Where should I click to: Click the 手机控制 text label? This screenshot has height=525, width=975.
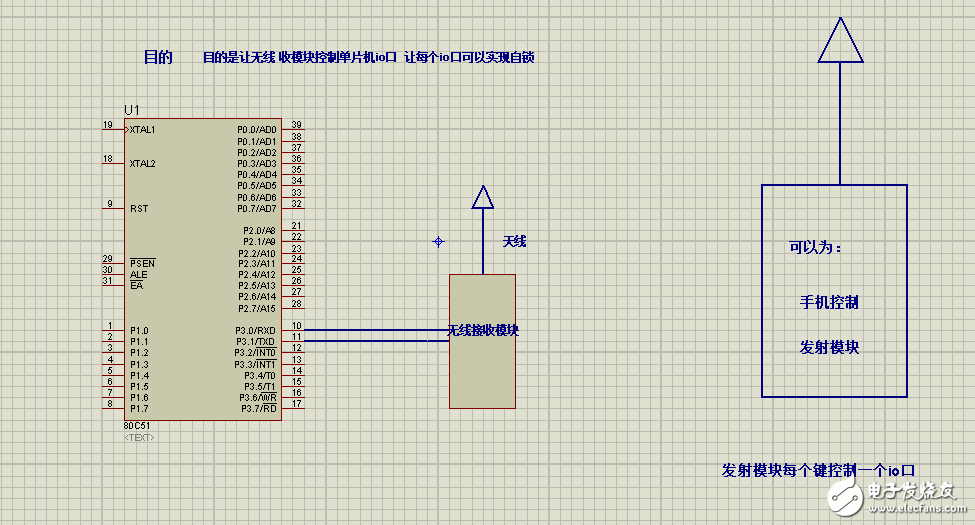[829, 302]
